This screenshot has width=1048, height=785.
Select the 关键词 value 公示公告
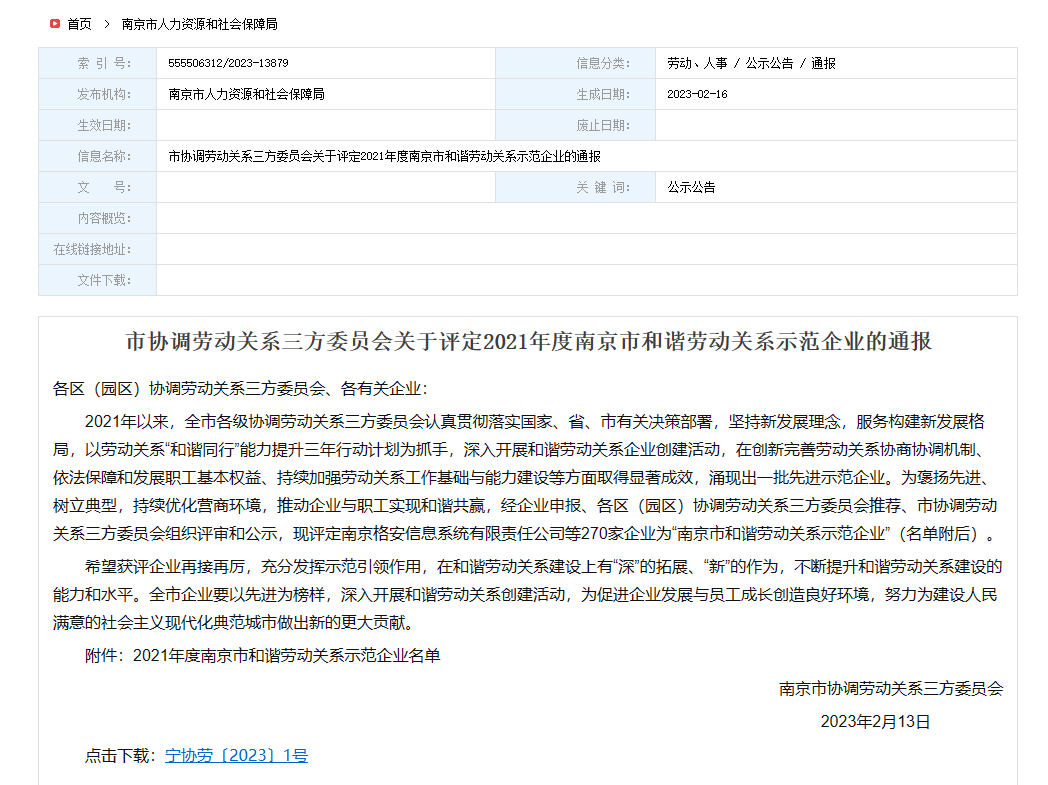(x=689, y=186)
